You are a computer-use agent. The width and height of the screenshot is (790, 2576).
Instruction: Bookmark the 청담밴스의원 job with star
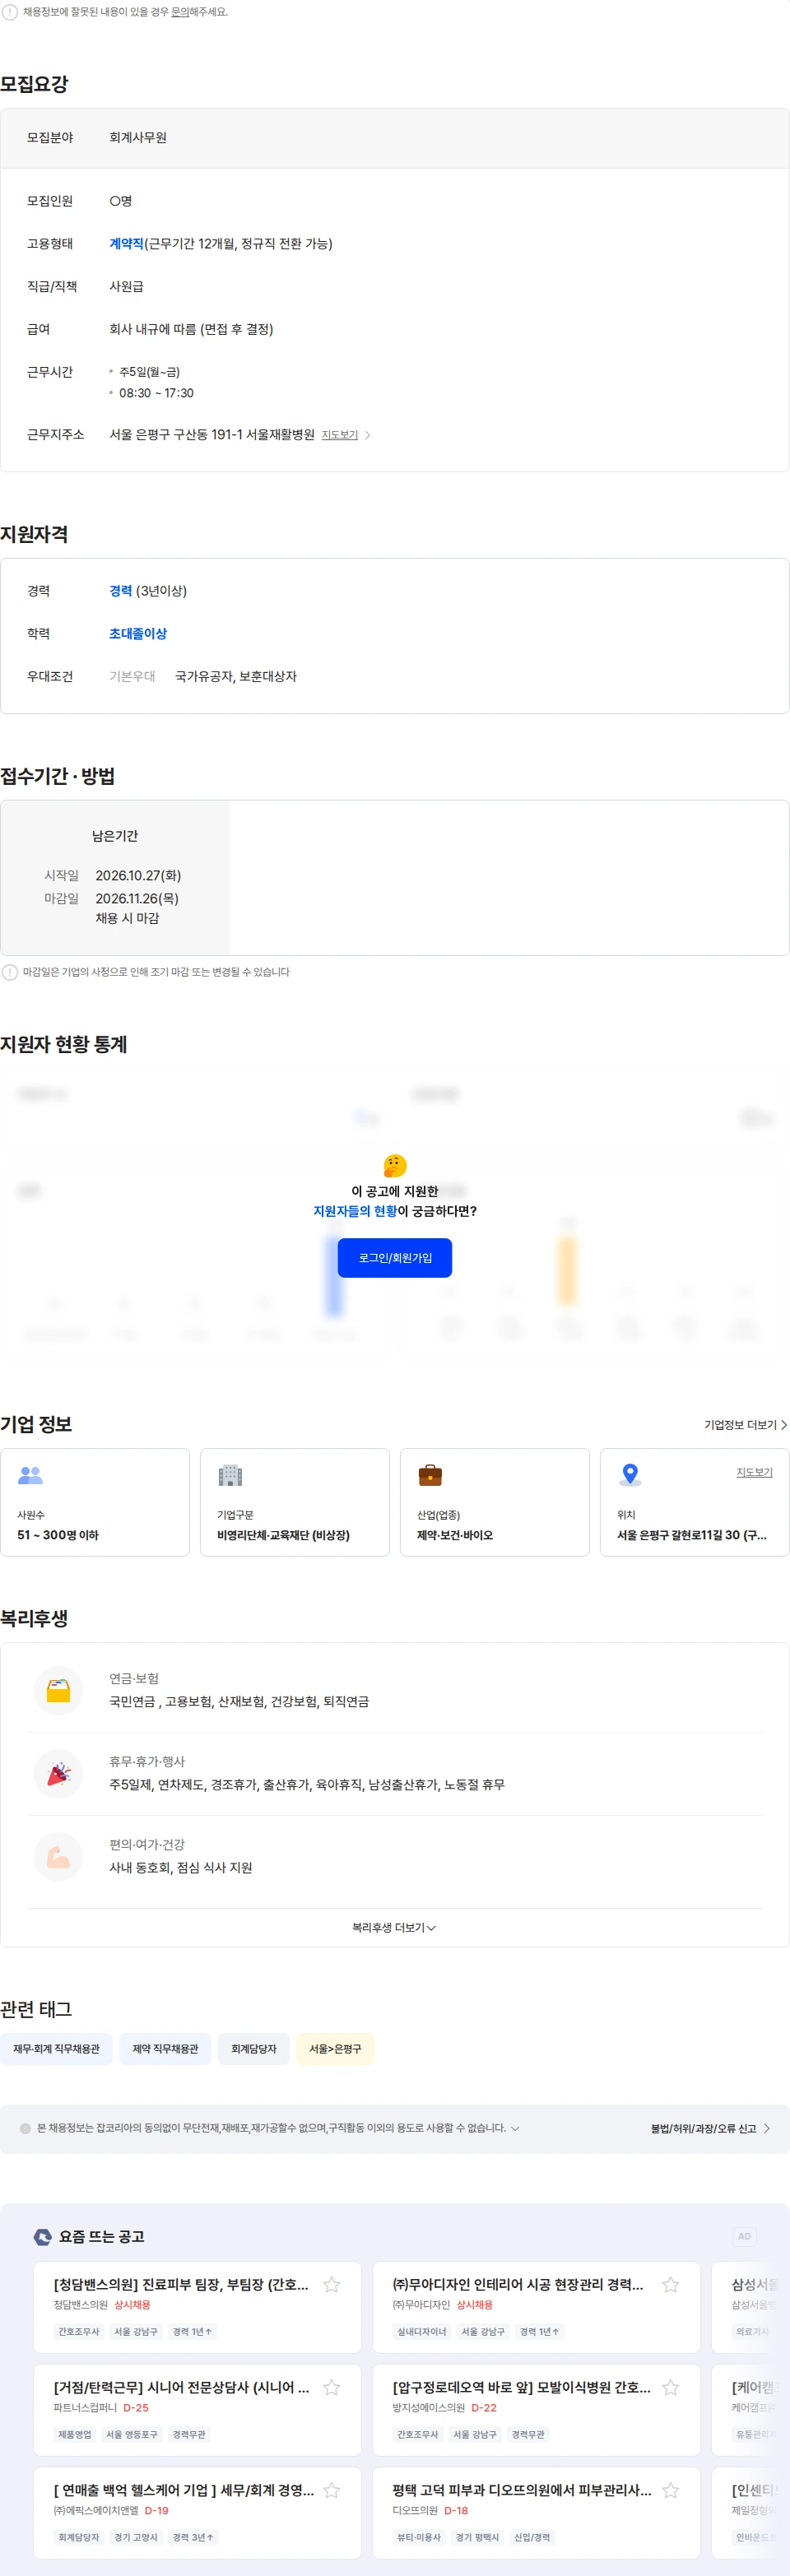coord(332,2285)
